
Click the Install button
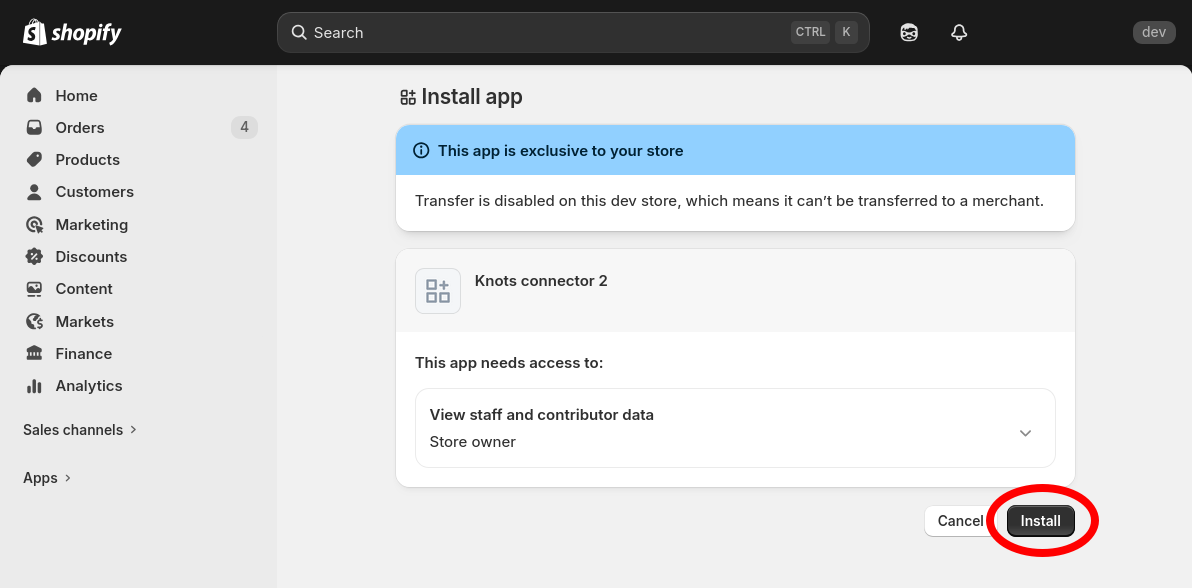click(x=1040, y=521)
